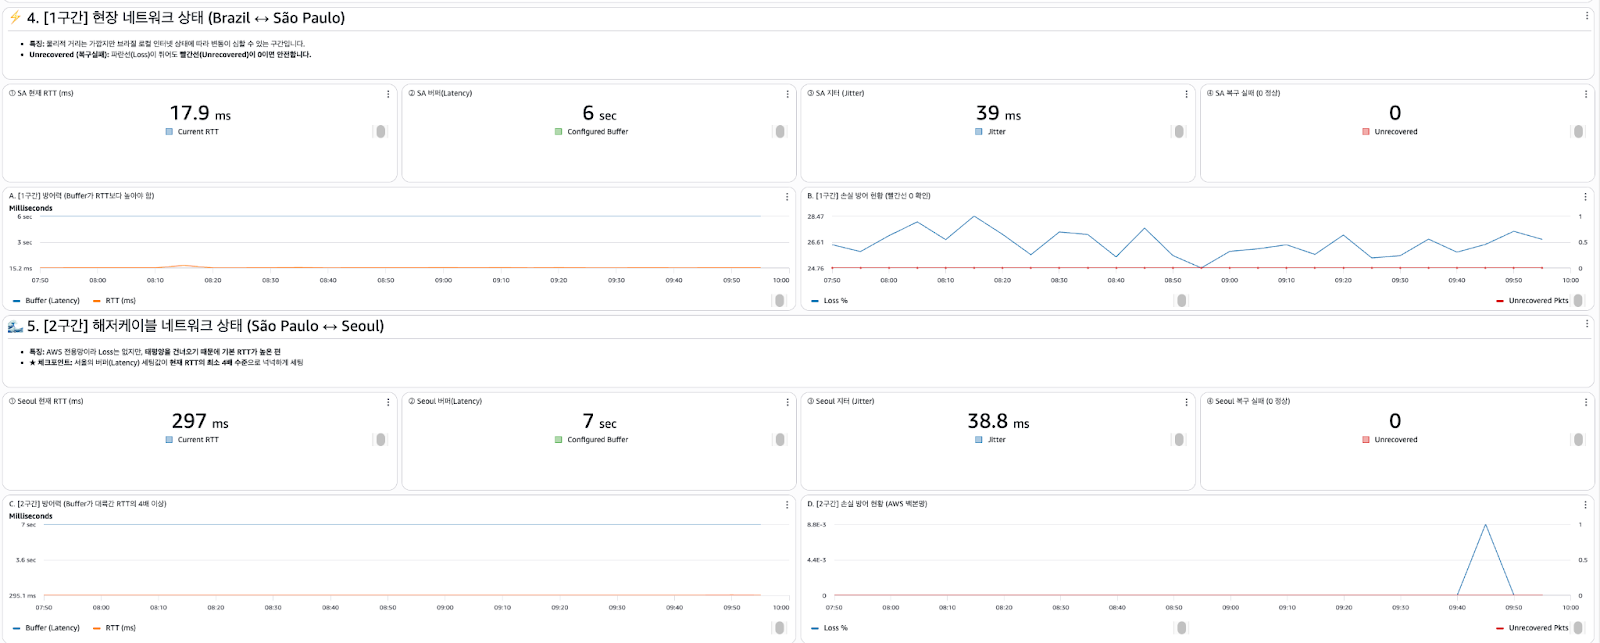
Task: Open chart D 손실 방어 현황 widget menu
Action: pos(1585,505)
